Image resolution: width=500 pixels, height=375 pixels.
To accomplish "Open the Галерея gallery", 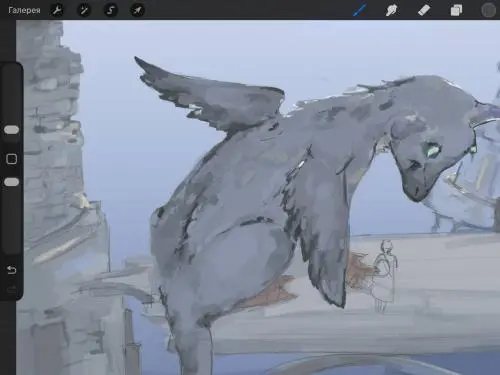I will (x=24, y=10).
